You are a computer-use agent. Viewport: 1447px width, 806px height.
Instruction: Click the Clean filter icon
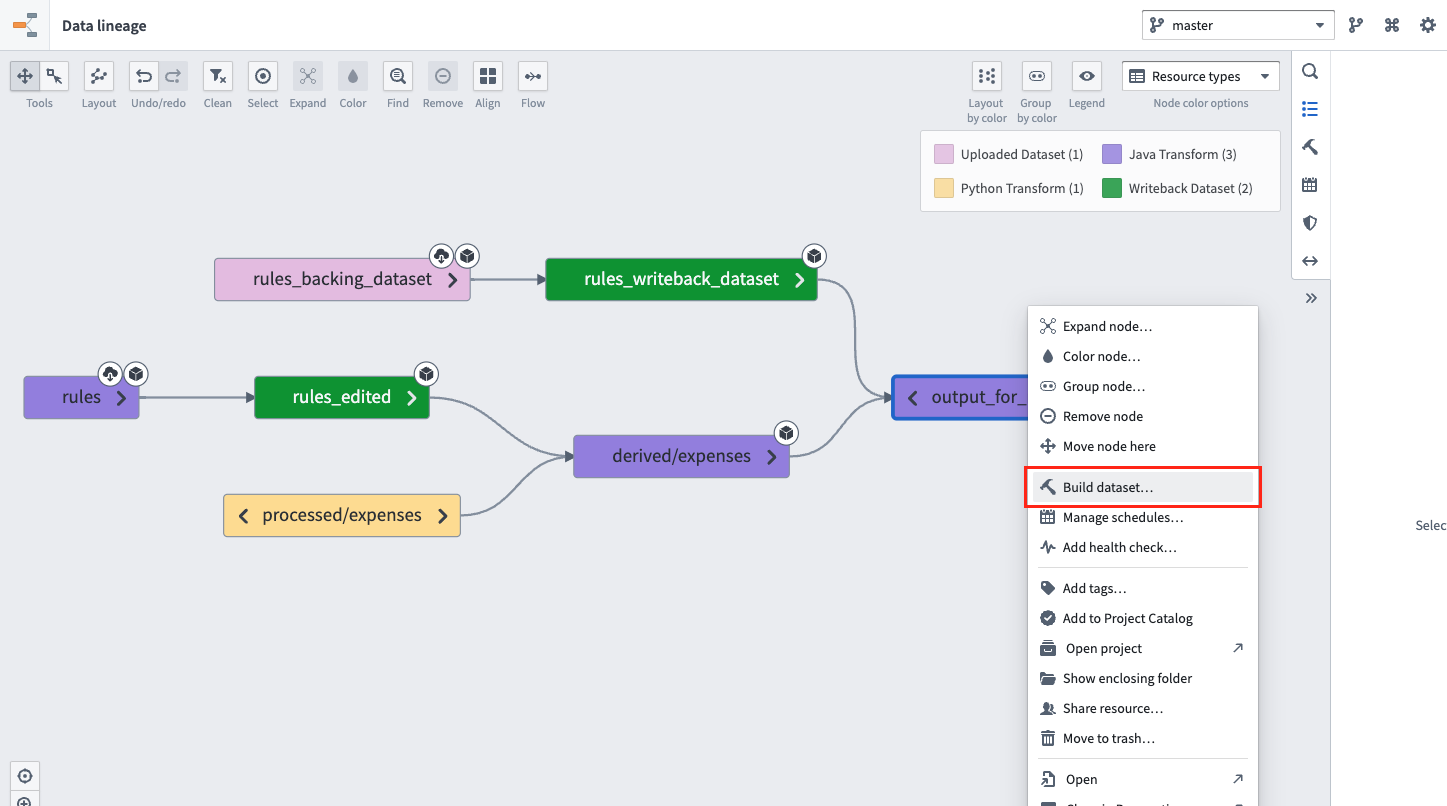(218, 76)
